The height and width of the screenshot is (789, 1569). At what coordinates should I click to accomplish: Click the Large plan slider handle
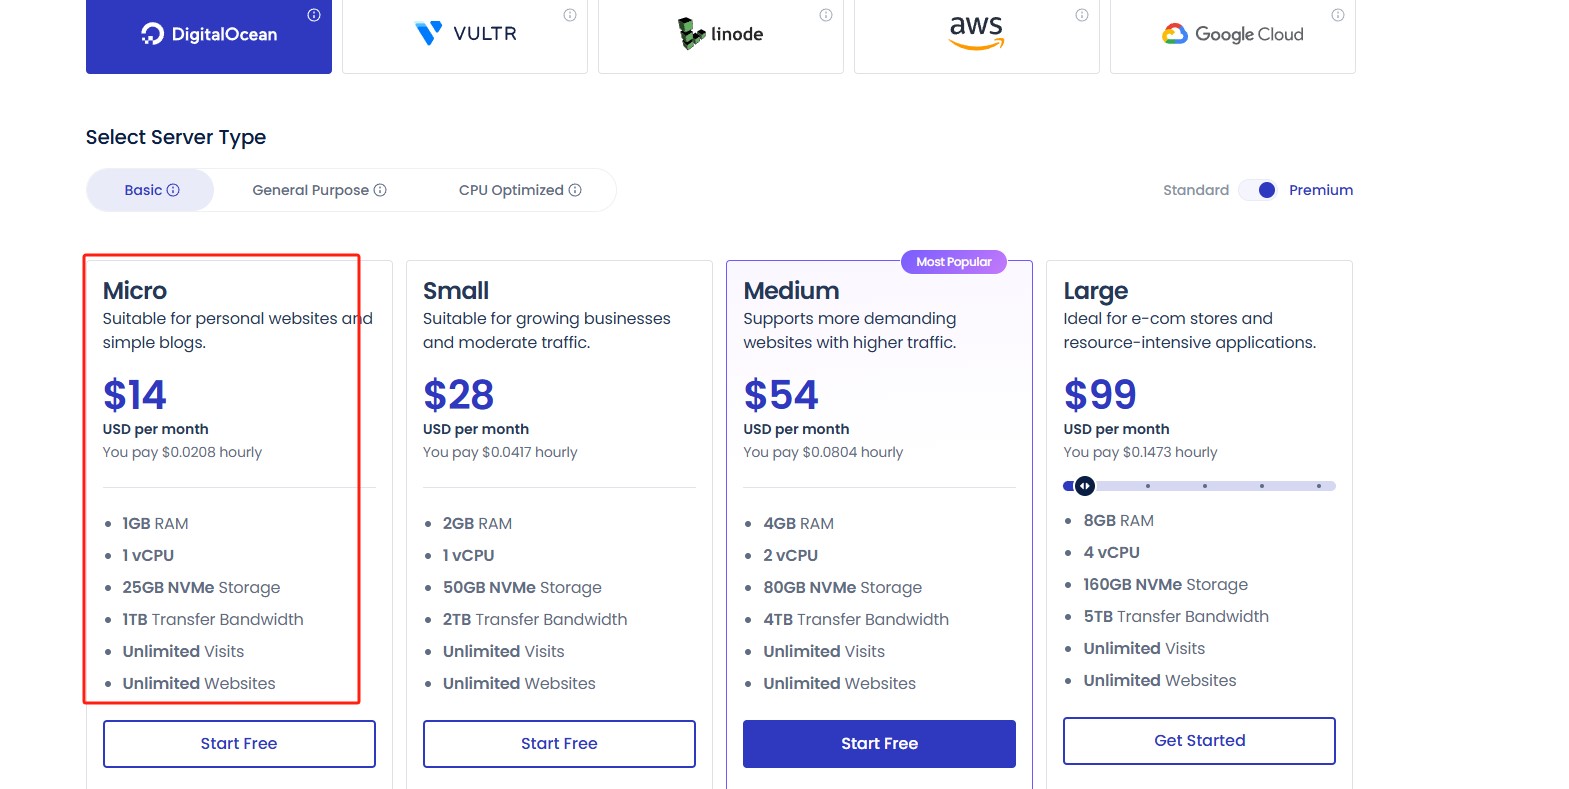tap(1085, 486)
